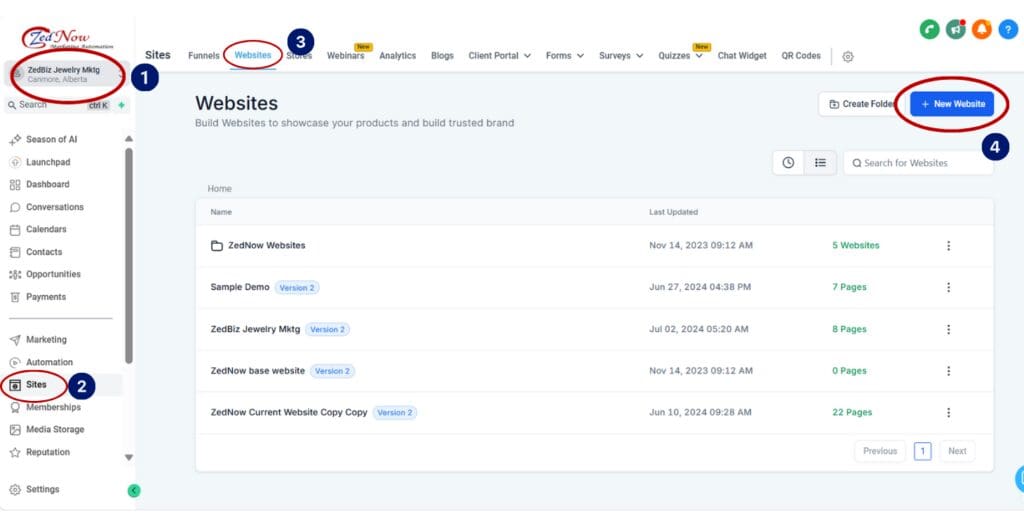The image size is (1024, 527).
Task: Open the Surveys dropdown
Action: 621,56
